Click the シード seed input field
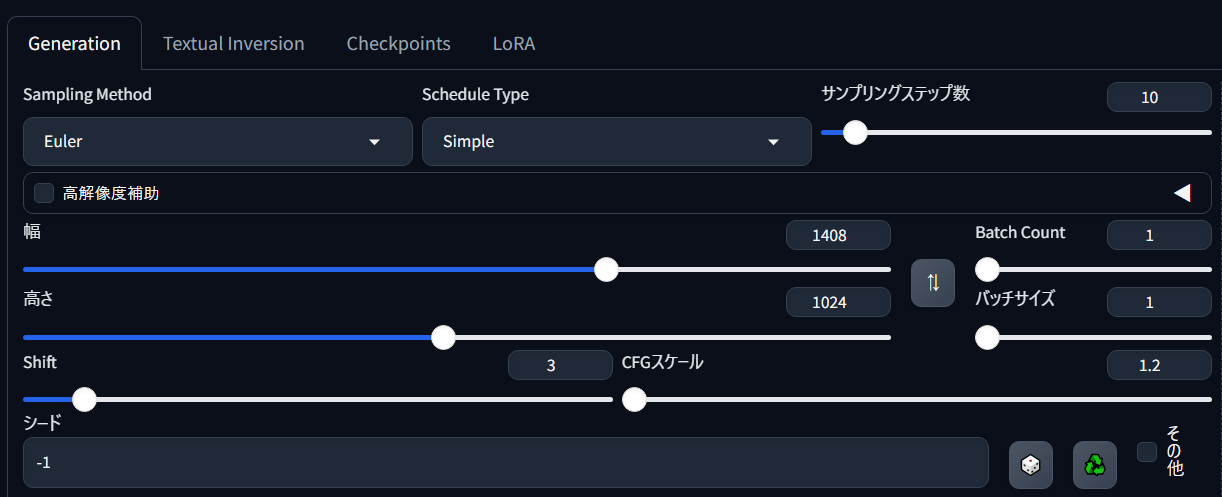The width and height of the screenshot is (1222, 497). point(506,463)
